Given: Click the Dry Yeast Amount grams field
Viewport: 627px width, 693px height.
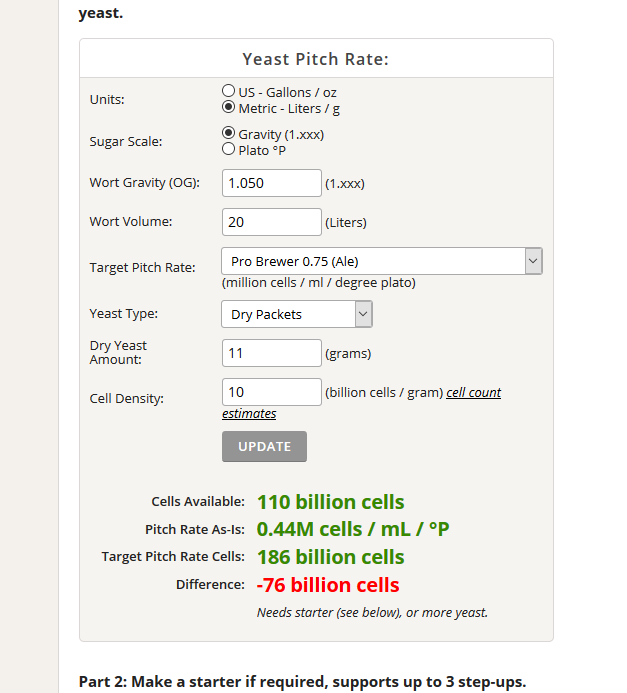Looking at the screenshot, I should coord(272,353).
